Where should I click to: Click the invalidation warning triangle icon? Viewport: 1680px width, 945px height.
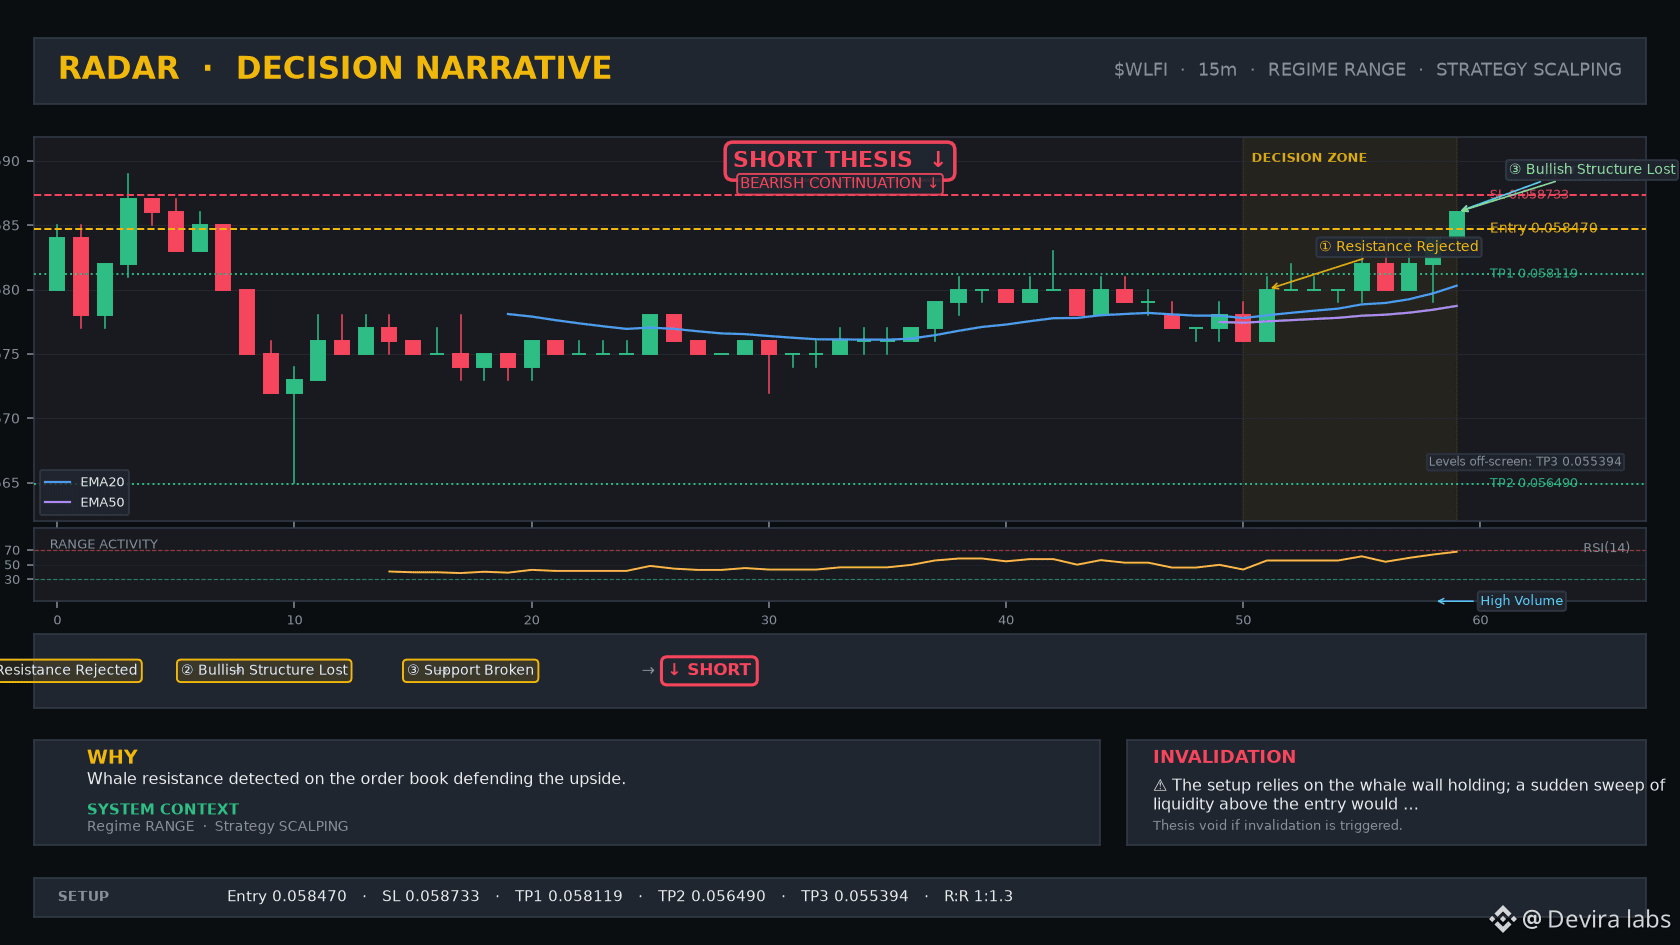tap(1160, 786)
